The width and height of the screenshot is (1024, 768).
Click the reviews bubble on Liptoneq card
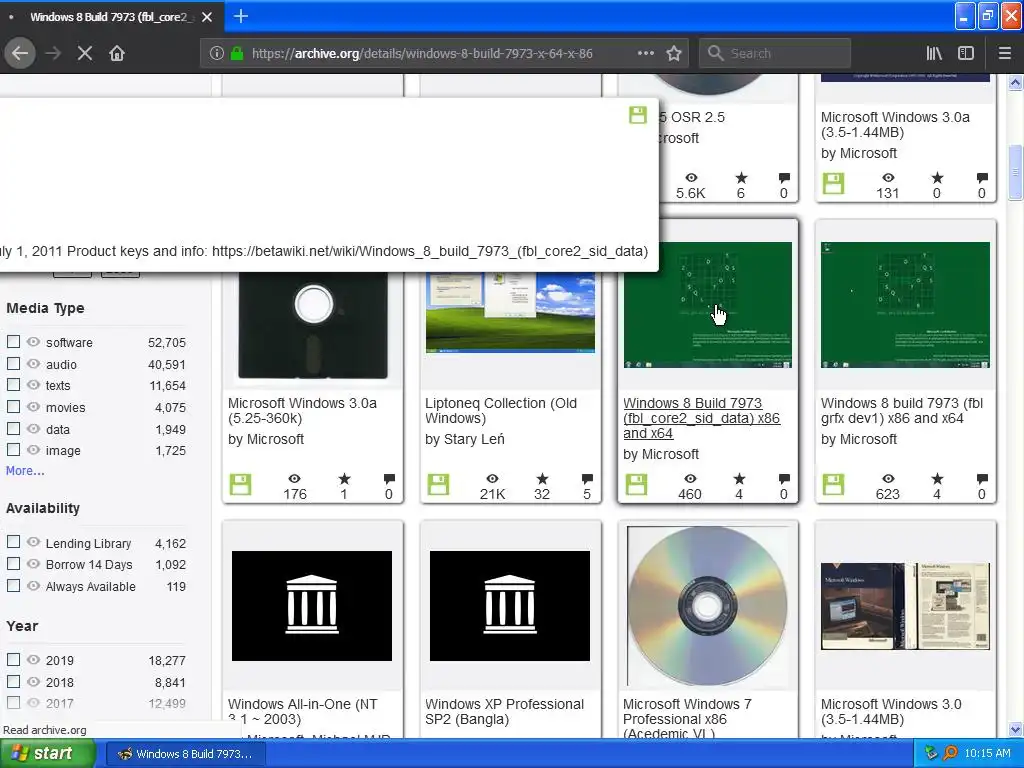click(587, 479)
